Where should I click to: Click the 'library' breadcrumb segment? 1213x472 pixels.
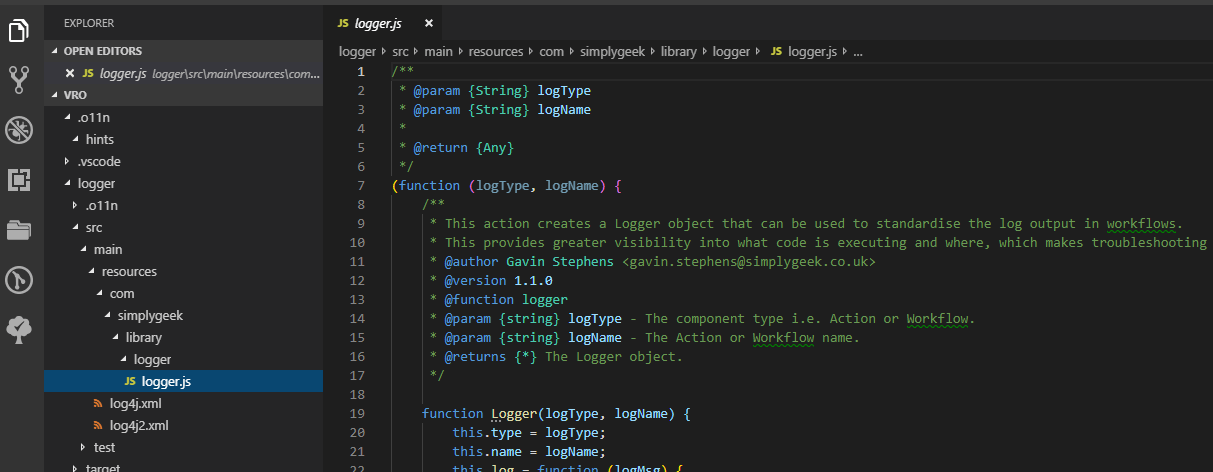tap(679, 51)
